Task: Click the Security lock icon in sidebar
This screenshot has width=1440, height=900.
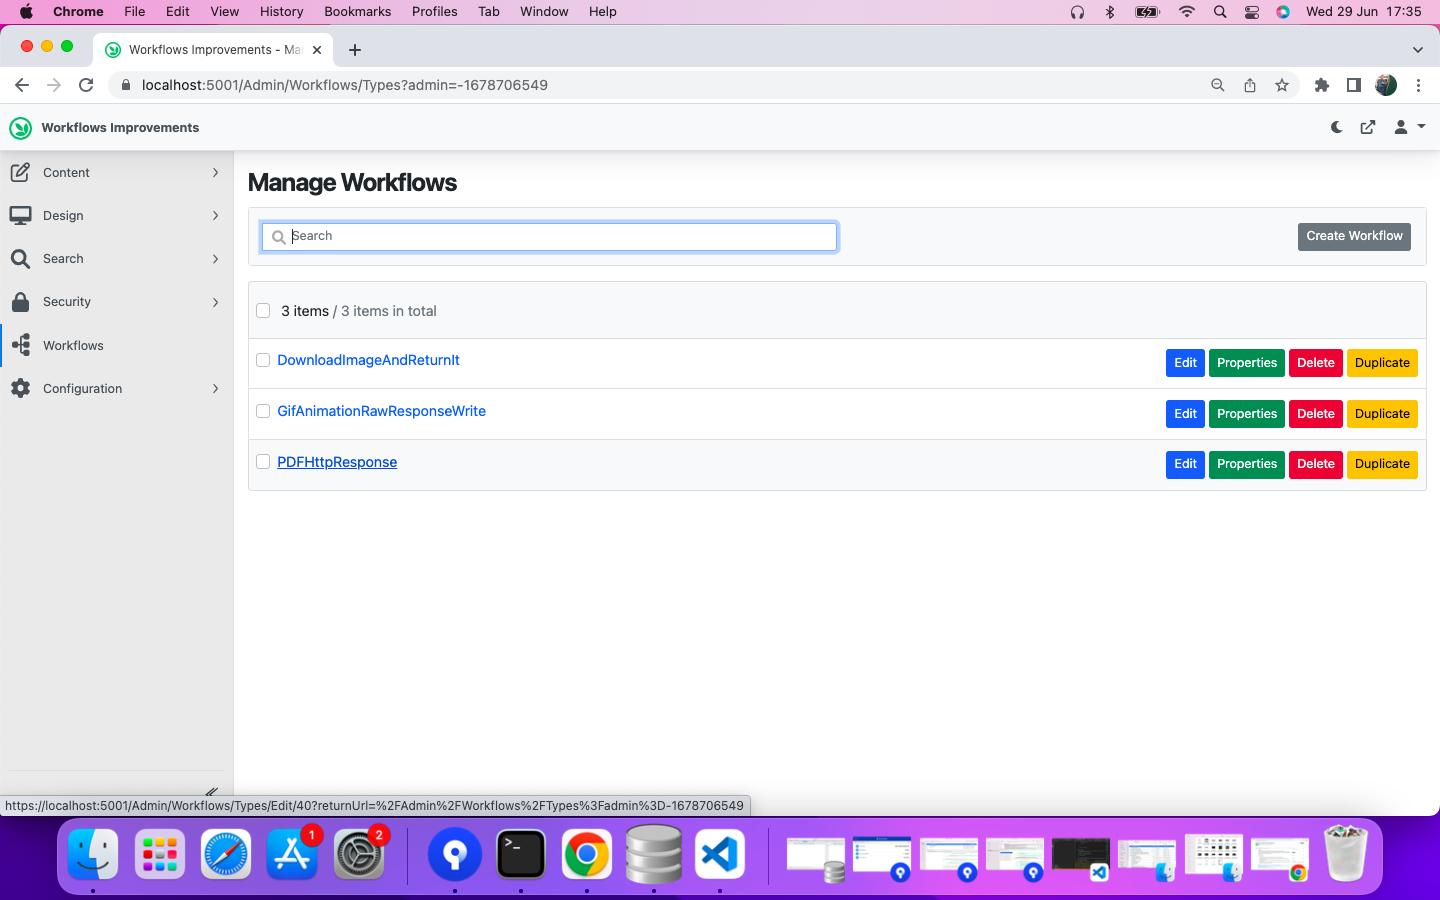Action: coord(20,302)
